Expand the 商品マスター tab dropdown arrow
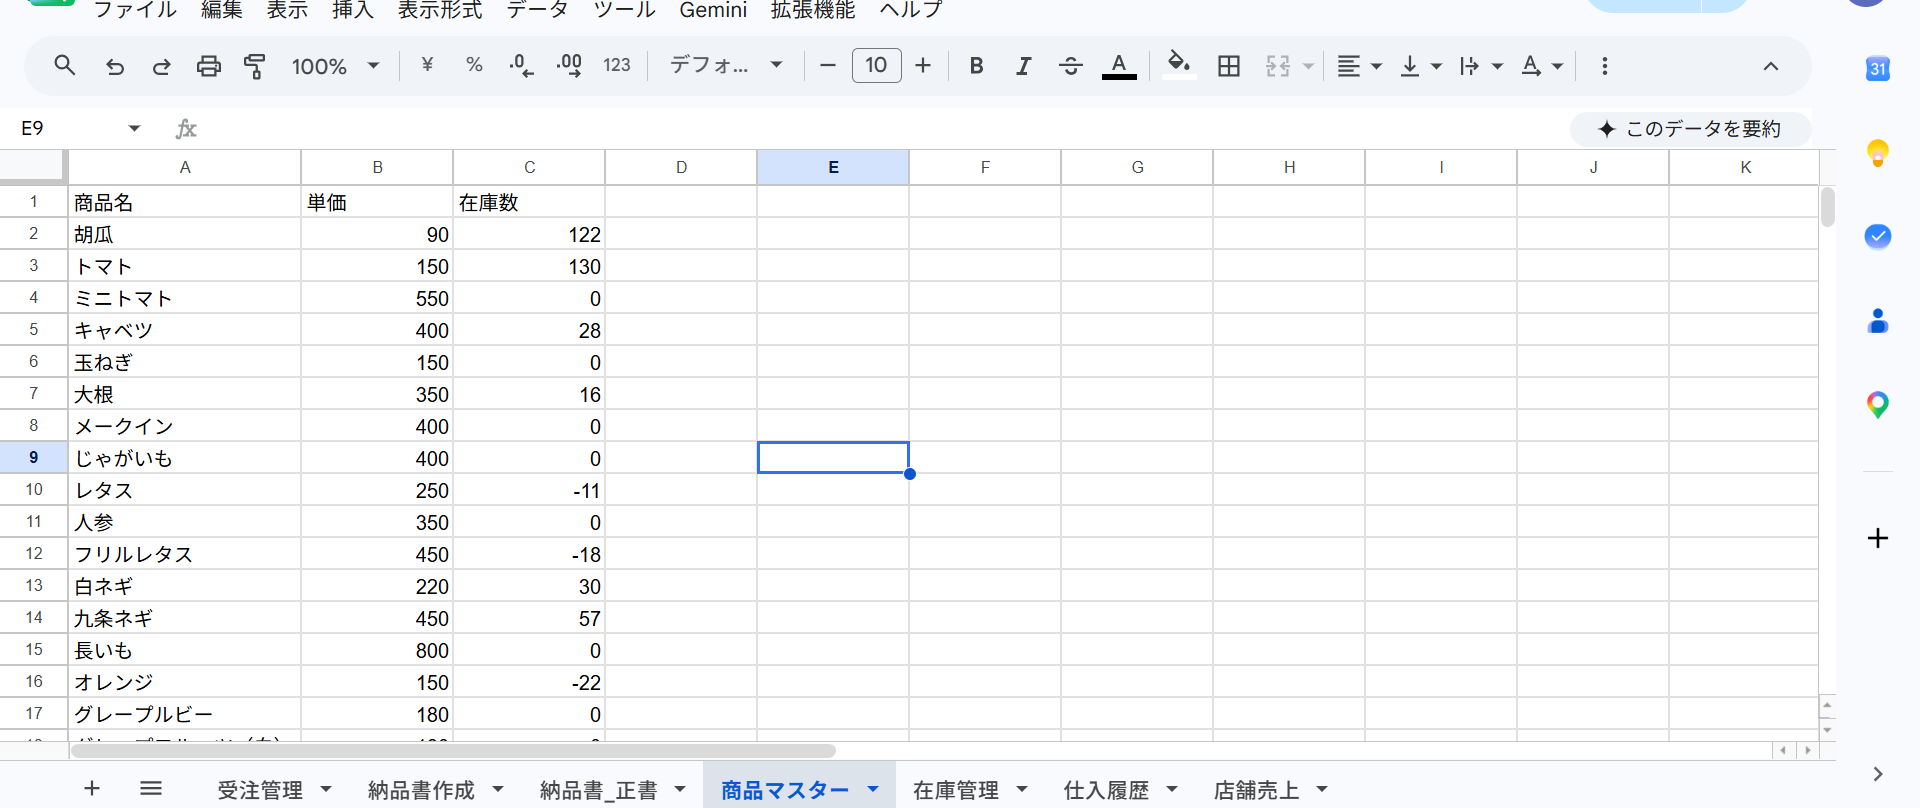 [x=873, y=789]
